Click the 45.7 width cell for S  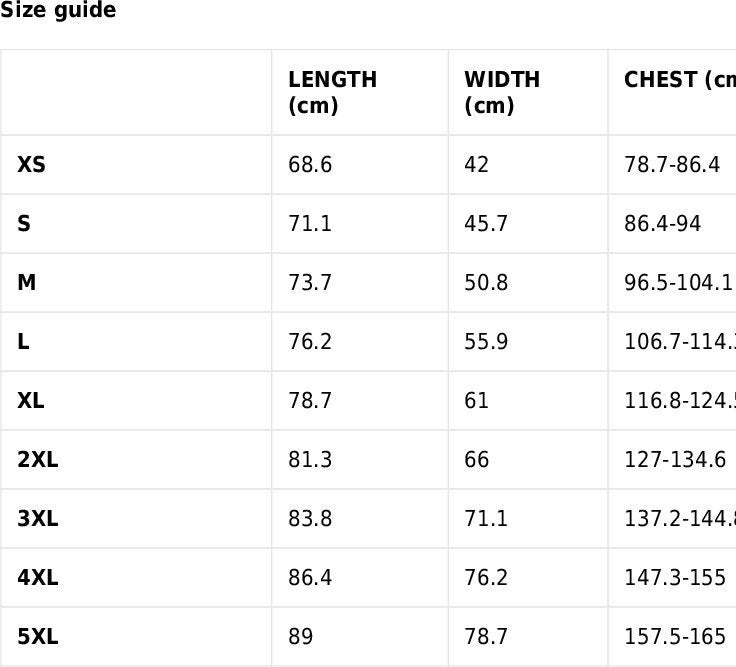(486, 224)
